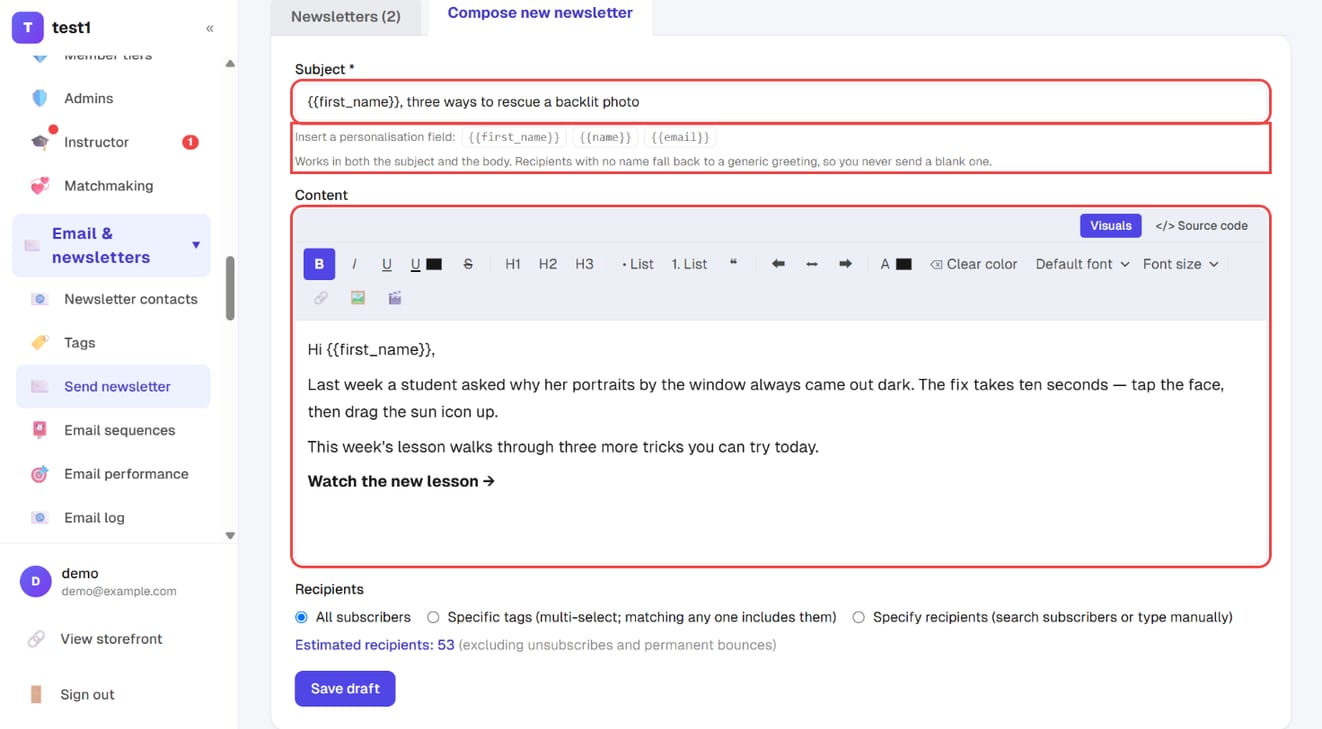
Task: Click Save draft button
Action: click(345, 688)
